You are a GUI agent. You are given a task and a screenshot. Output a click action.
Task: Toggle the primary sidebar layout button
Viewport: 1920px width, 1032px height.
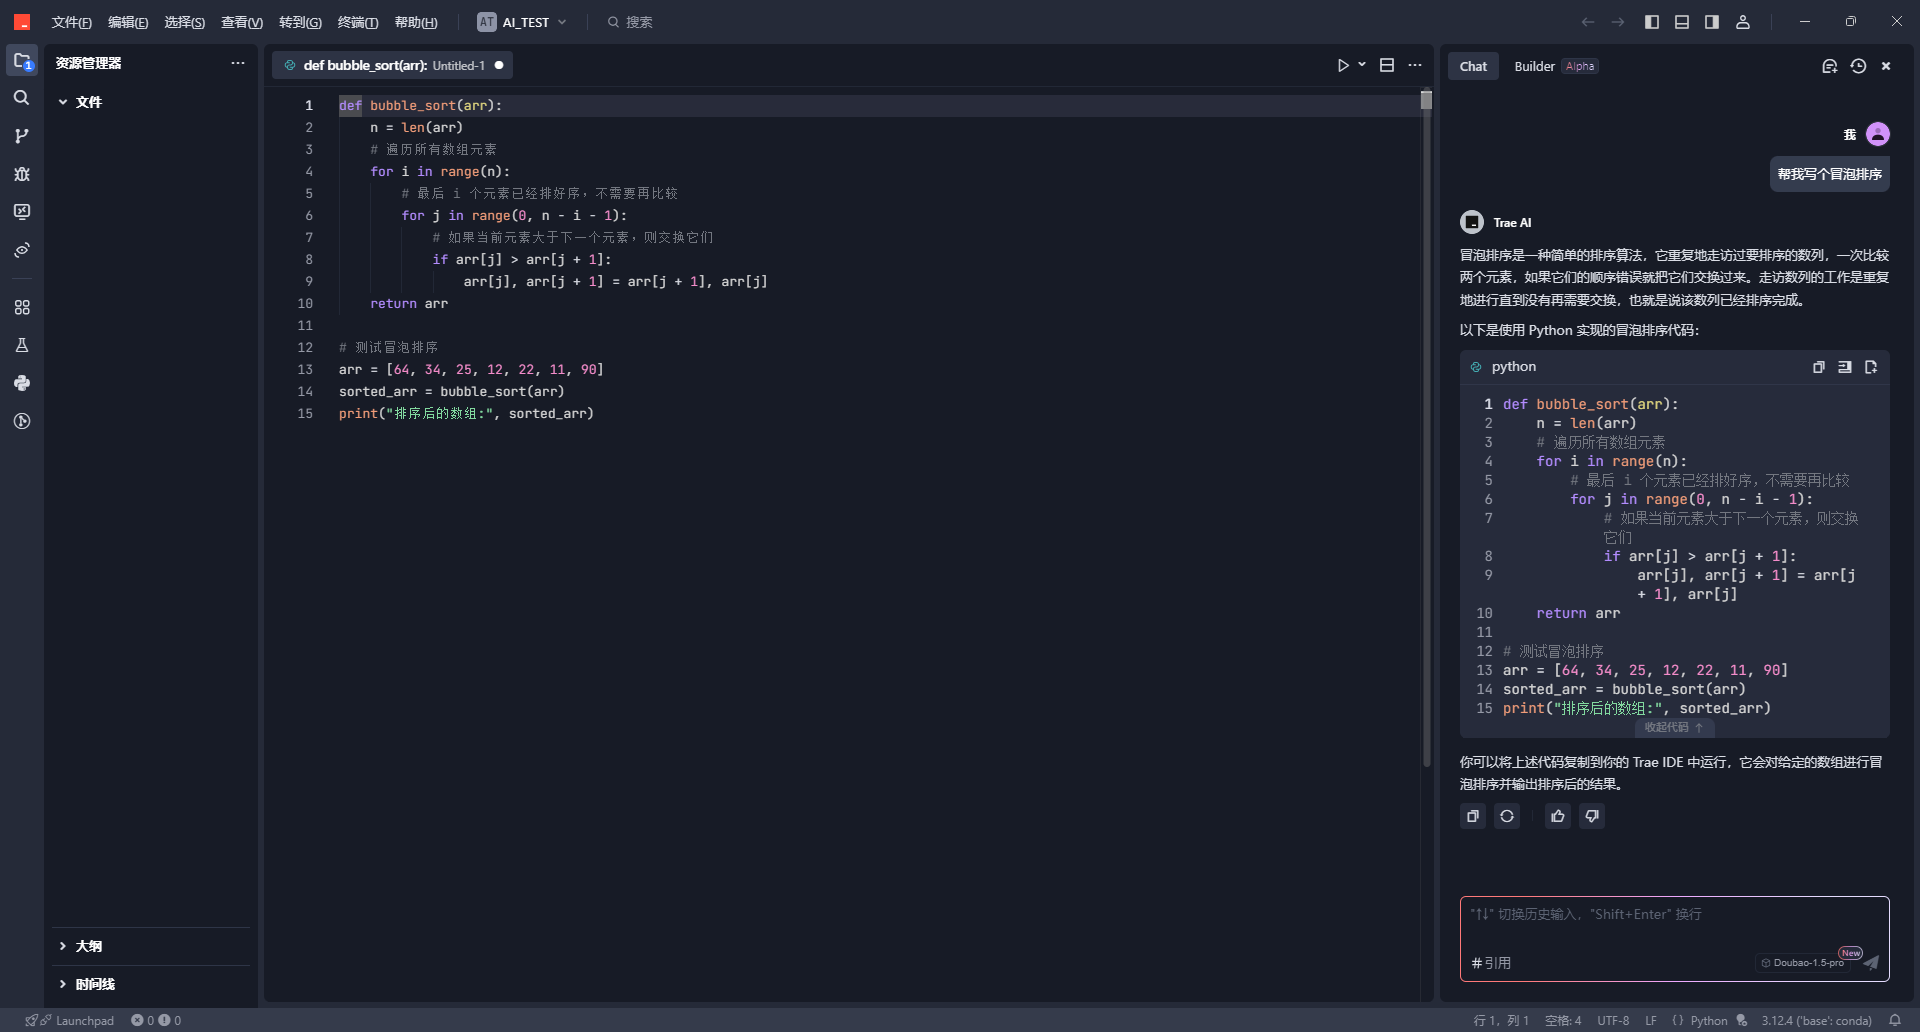[x=1652, y=22]
